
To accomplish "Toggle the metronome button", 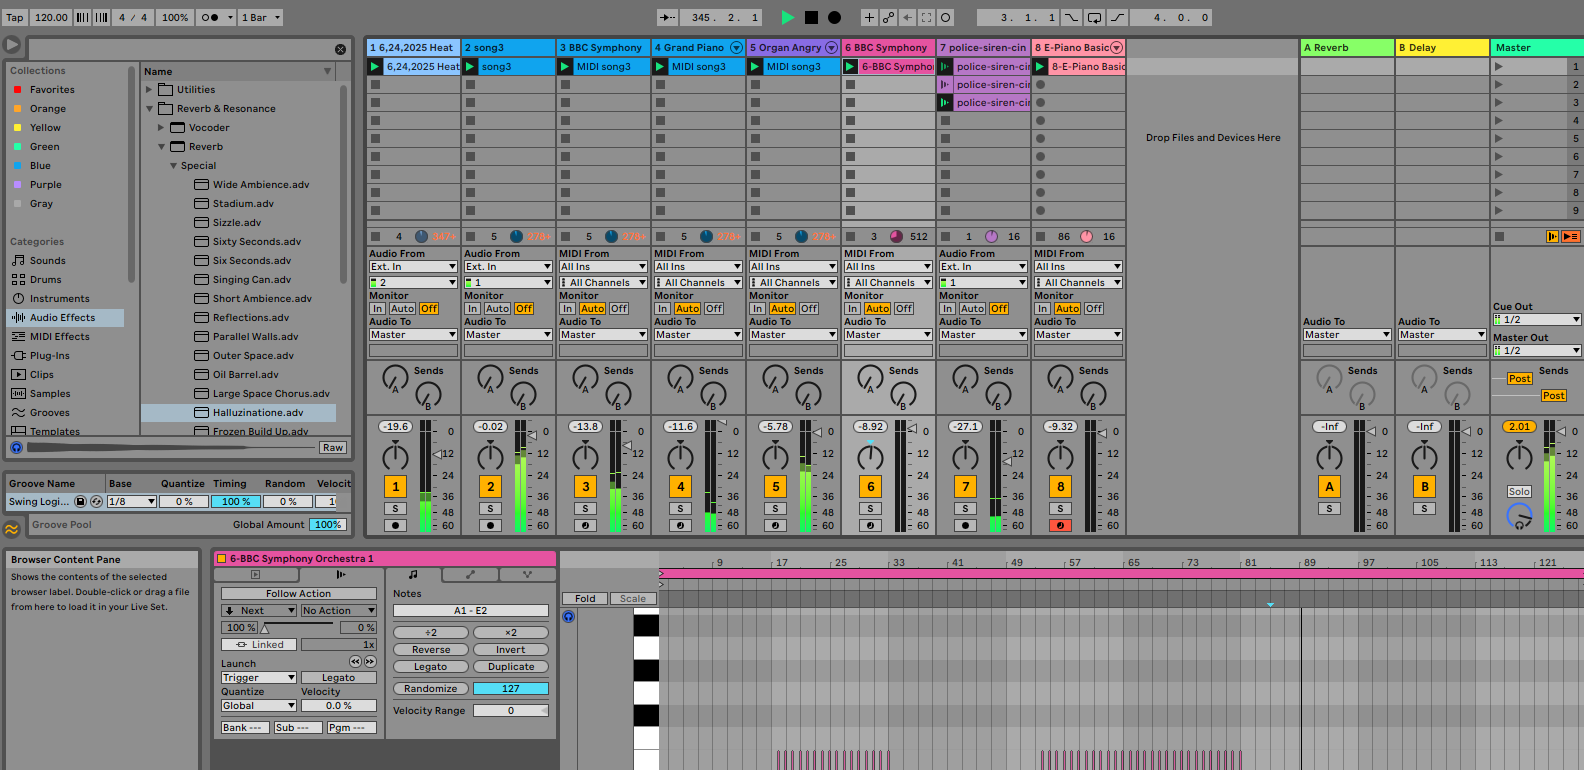I will pyautogui.click(x=210, y=17).
